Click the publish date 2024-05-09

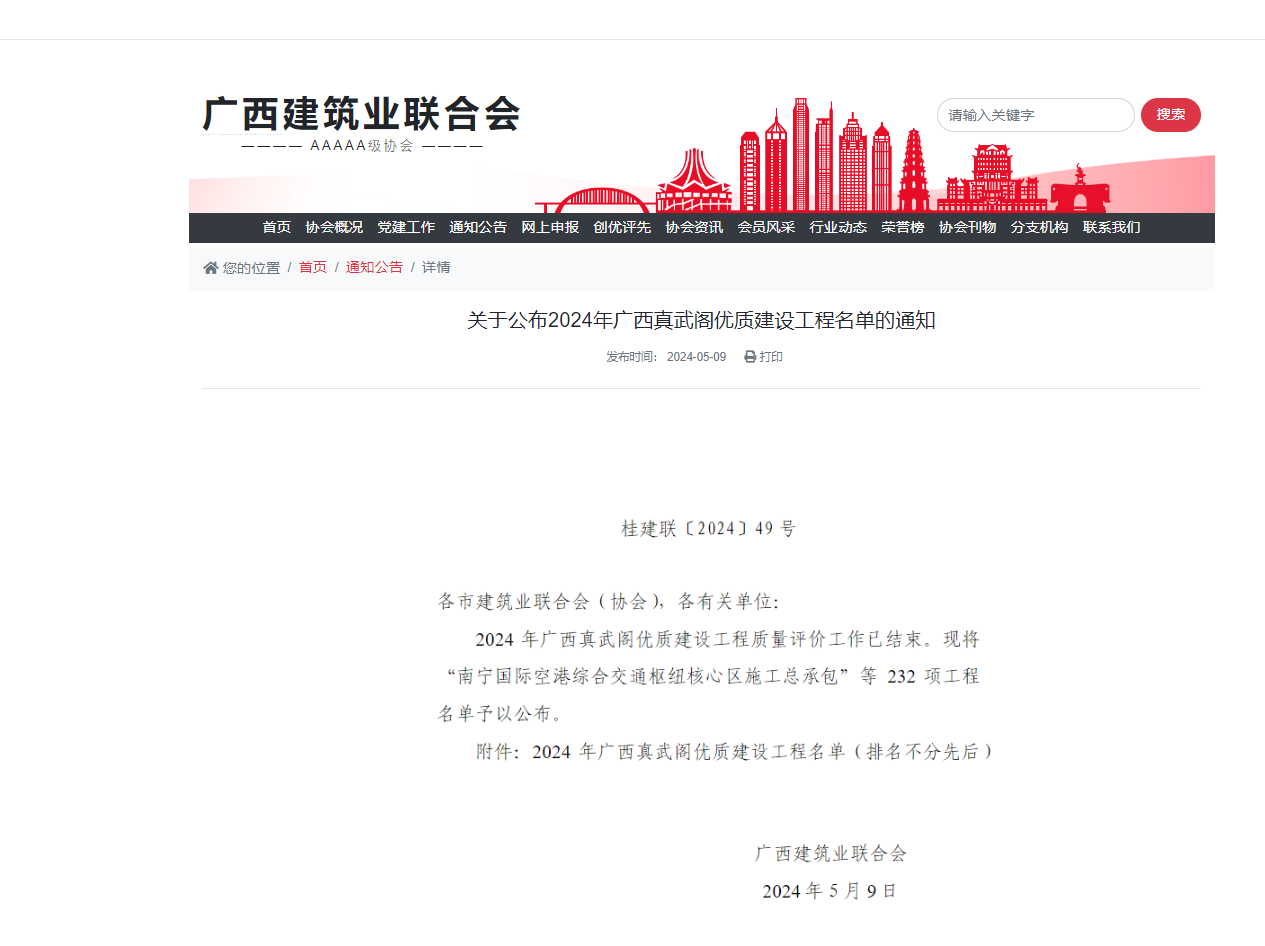[696, 357]
